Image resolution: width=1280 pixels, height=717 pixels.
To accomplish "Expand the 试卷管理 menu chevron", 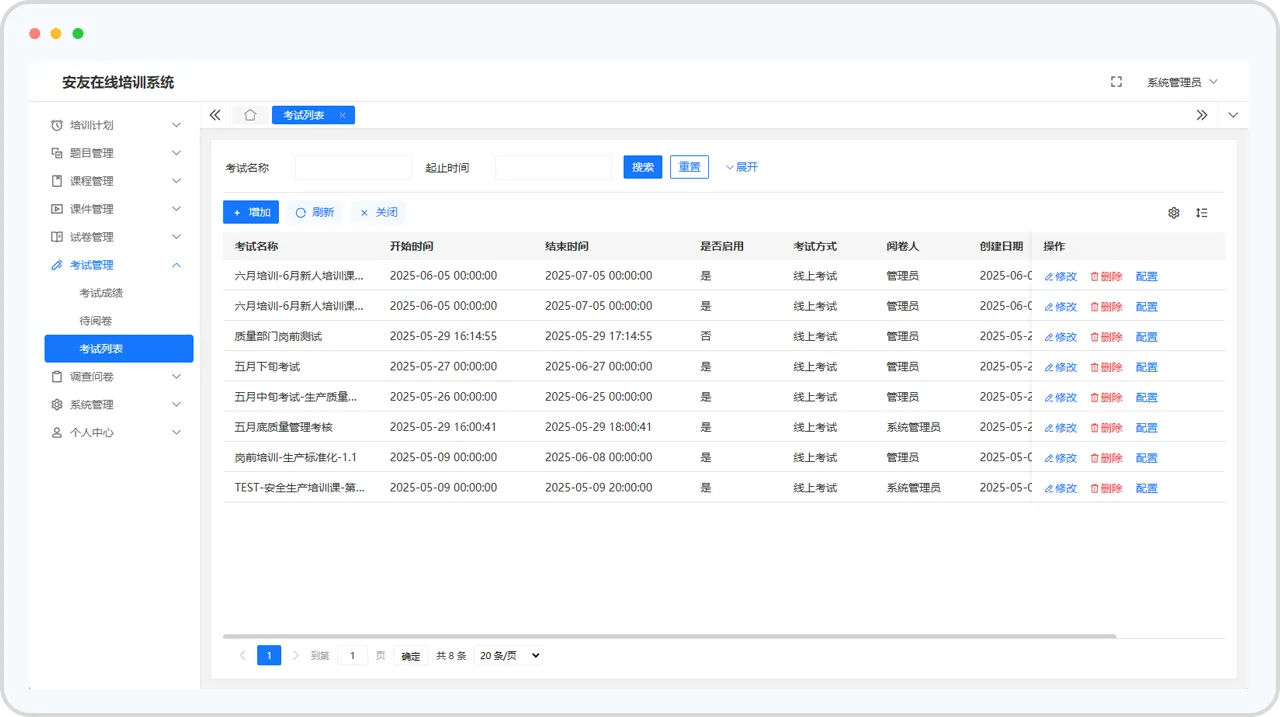I will [177, 237].
